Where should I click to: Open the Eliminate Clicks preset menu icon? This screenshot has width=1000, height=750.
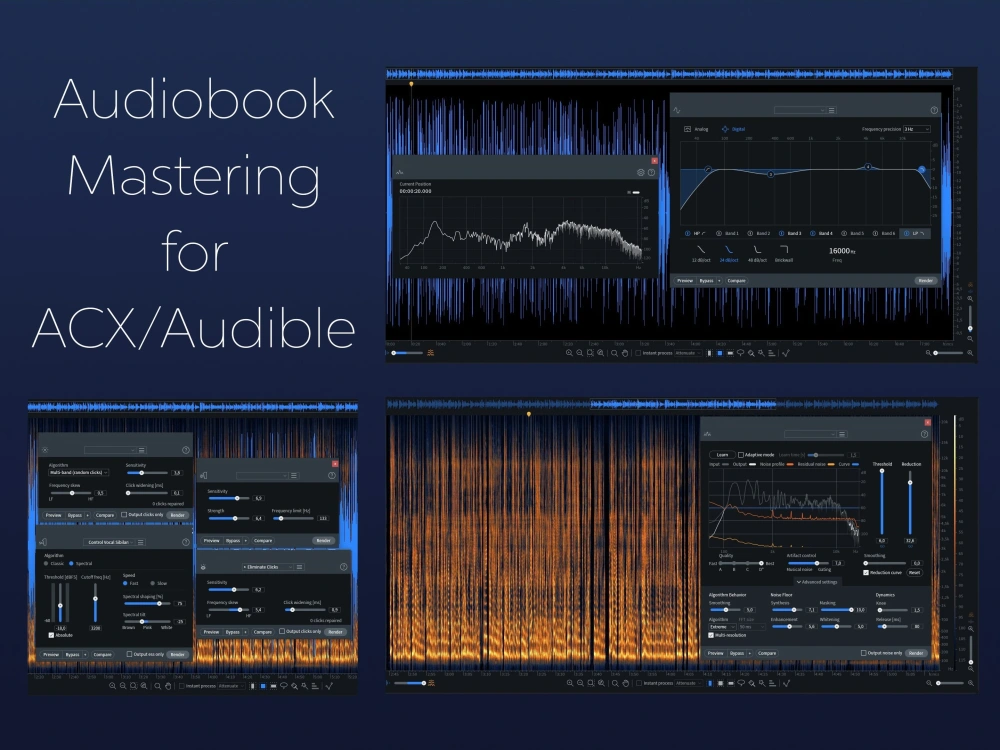(299, 566)
